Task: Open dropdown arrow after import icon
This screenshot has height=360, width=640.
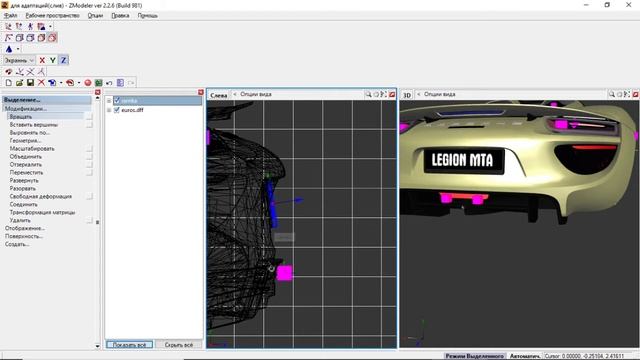Action: [x=61, y=83]
